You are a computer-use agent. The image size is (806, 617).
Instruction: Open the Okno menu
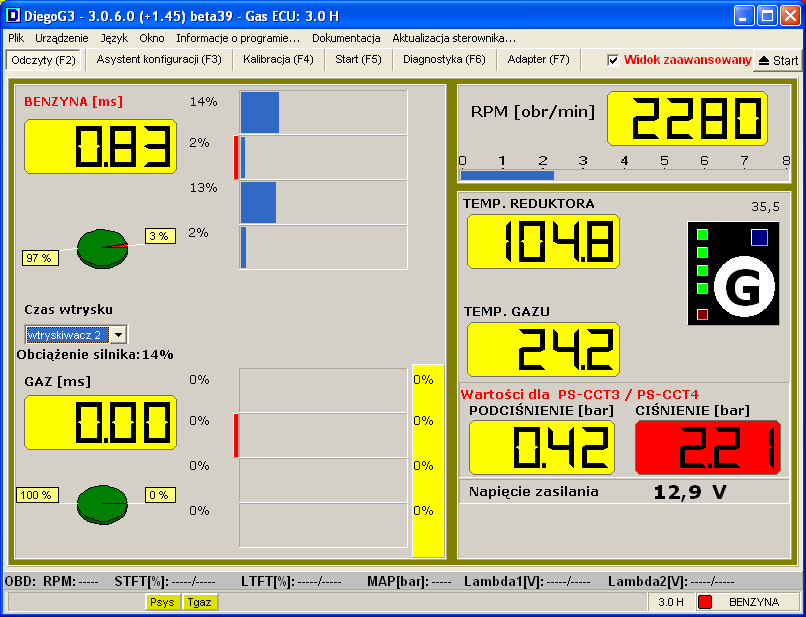(x=152, y=38)
